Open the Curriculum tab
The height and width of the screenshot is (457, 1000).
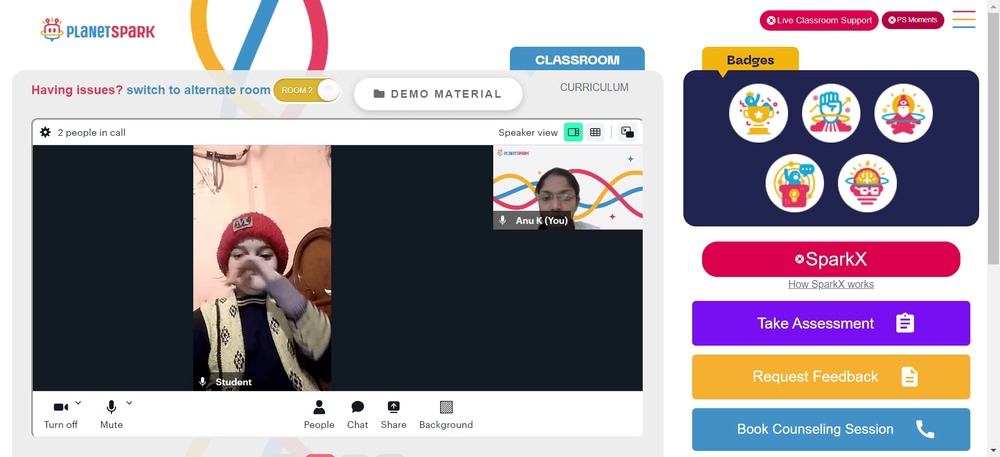[594, 87]
